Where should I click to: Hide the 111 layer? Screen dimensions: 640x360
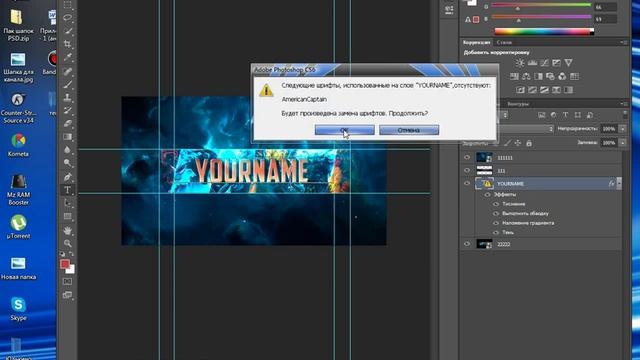point(467,170)
